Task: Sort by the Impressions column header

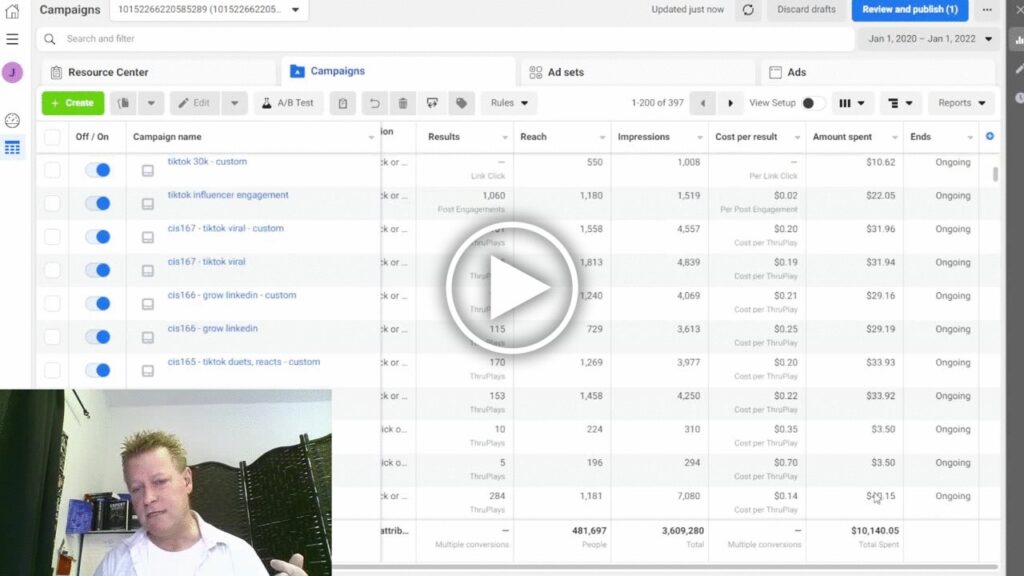Action: tap(643, 137)
